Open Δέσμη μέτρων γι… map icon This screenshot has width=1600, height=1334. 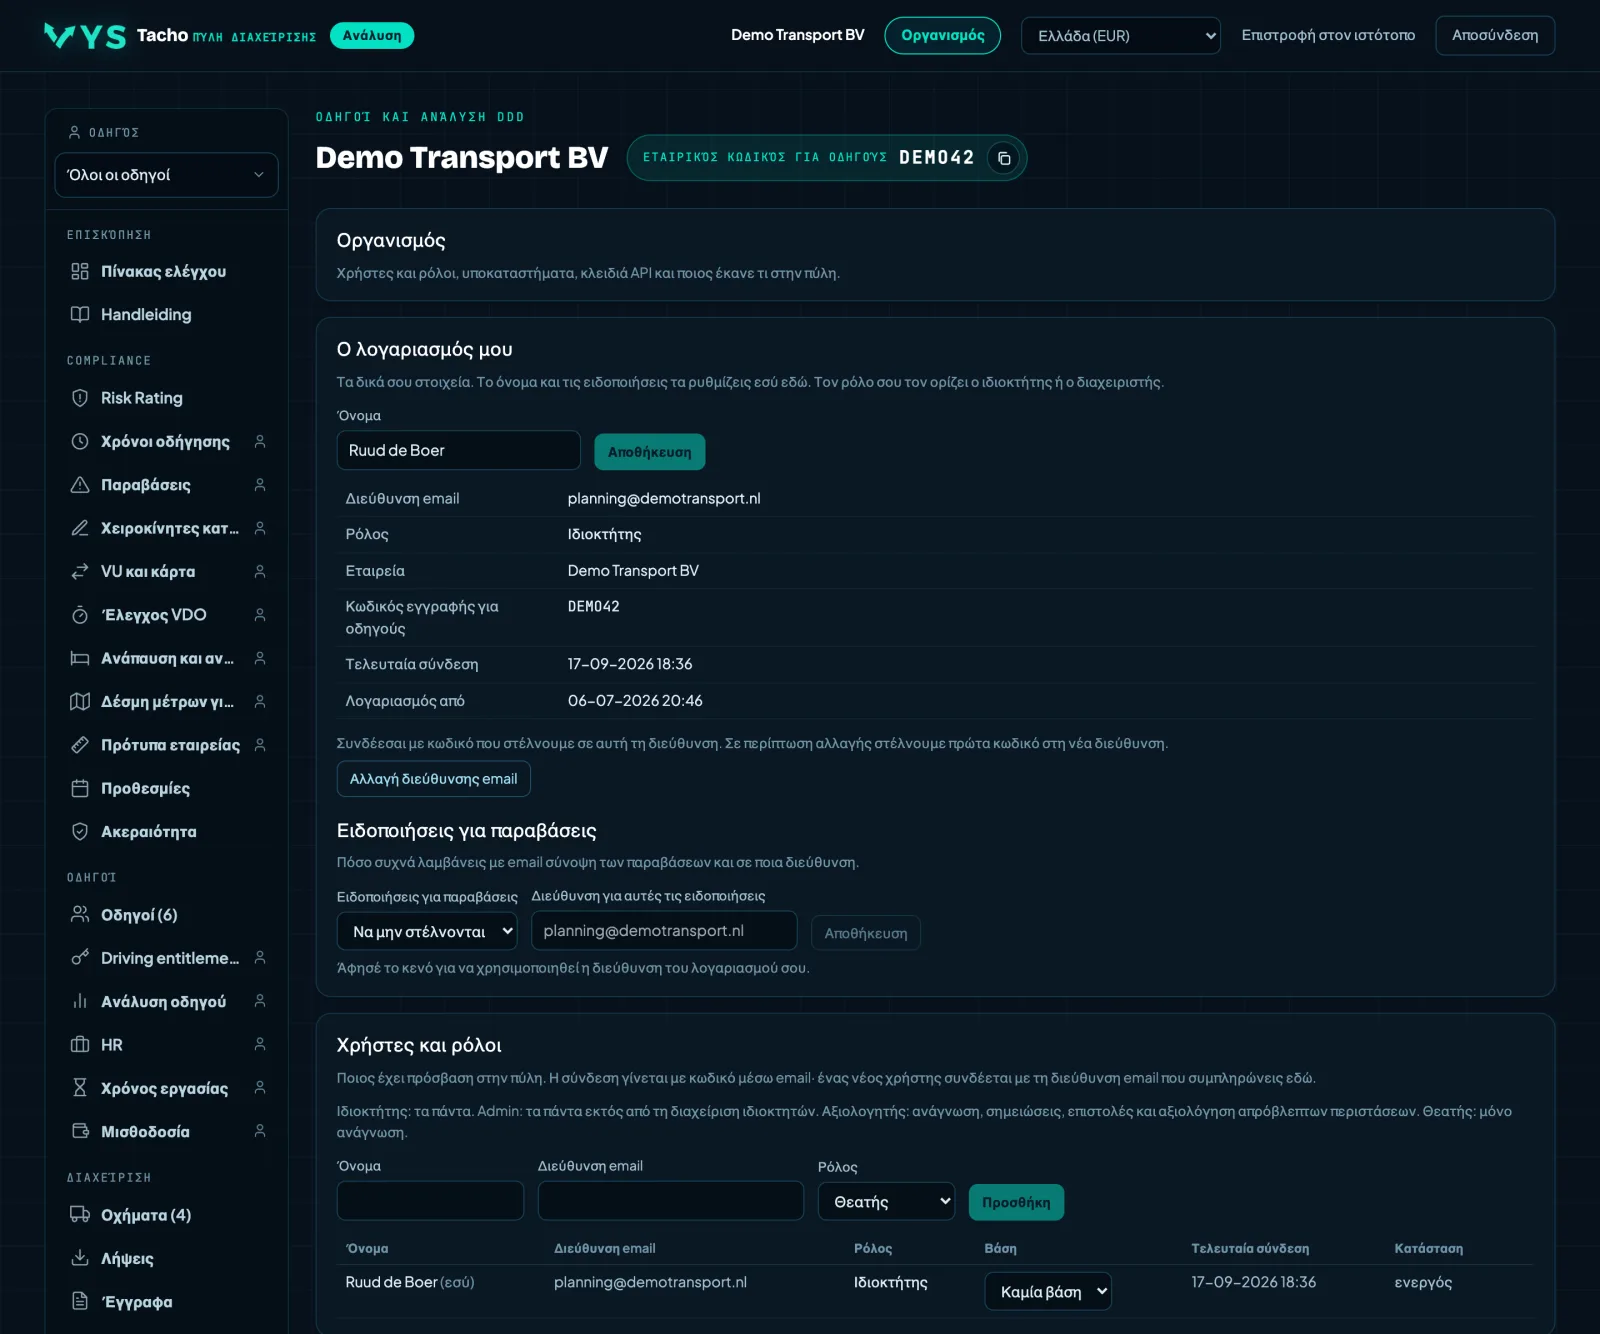click(80, 701)
